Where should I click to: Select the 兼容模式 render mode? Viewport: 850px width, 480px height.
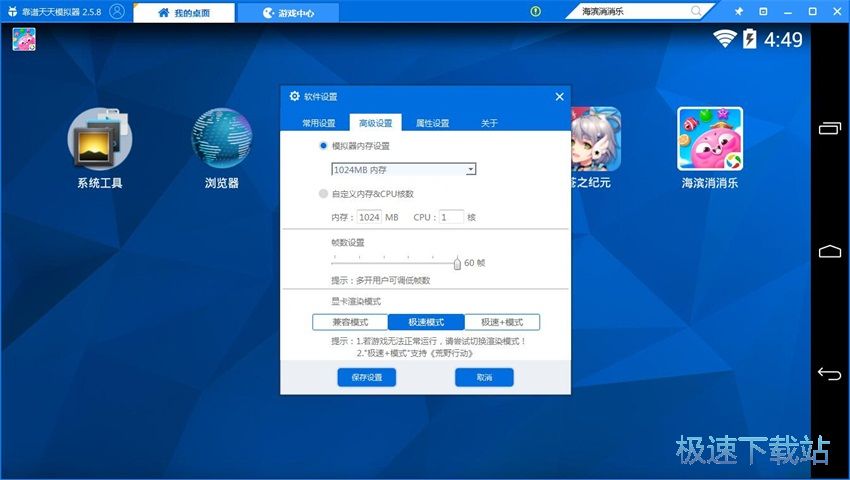350,322
